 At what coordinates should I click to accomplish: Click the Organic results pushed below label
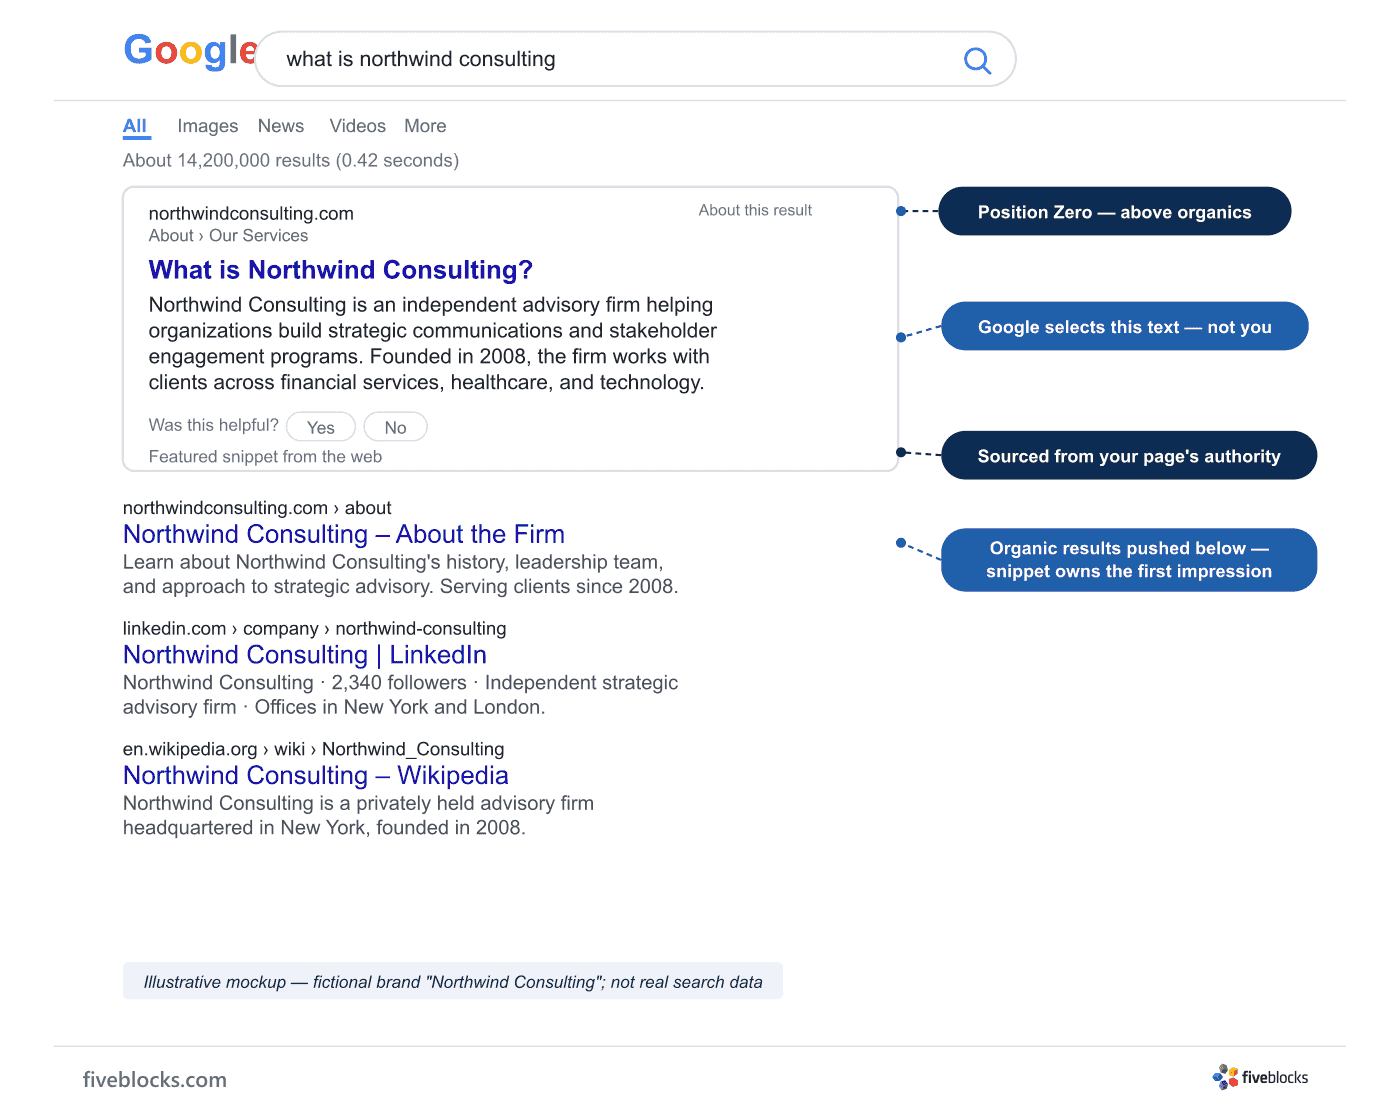point(1129,560)
